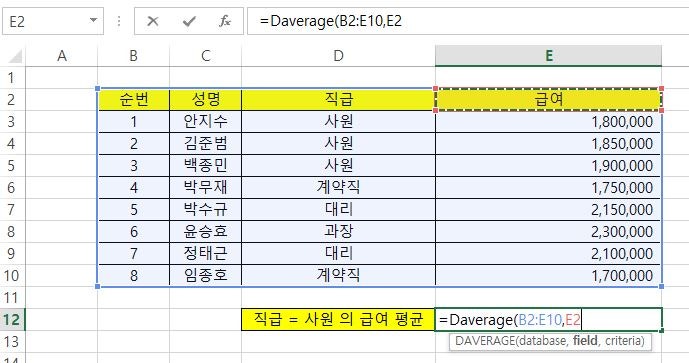689x363 pixels.
Task: Select the name cell 정태근
Action: coord(205,254)
